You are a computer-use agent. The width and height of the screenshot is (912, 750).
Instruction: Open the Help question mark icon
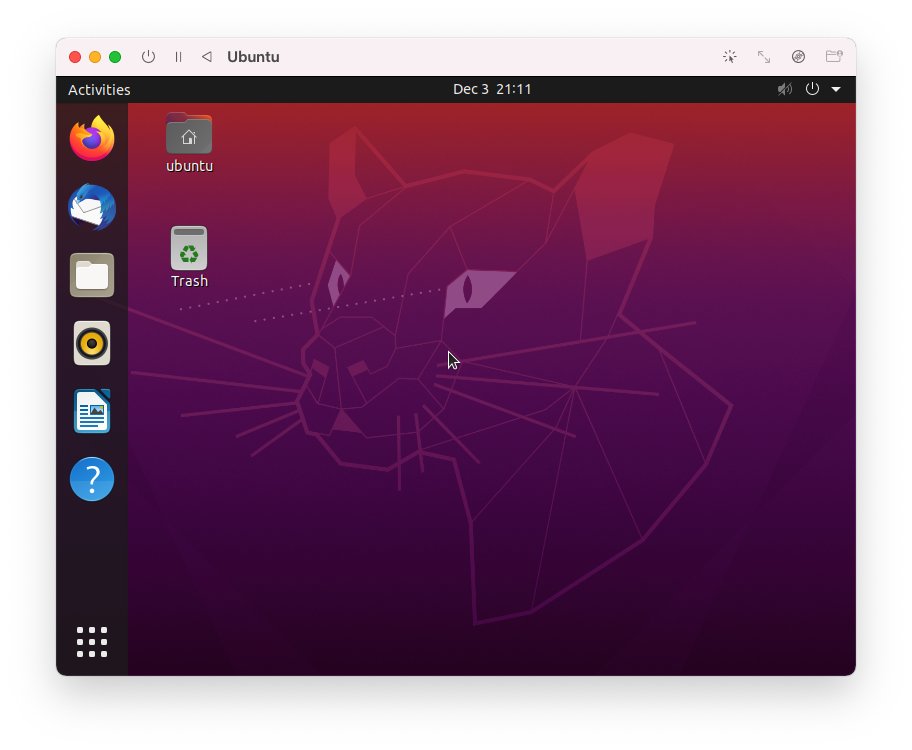(92, 479)
